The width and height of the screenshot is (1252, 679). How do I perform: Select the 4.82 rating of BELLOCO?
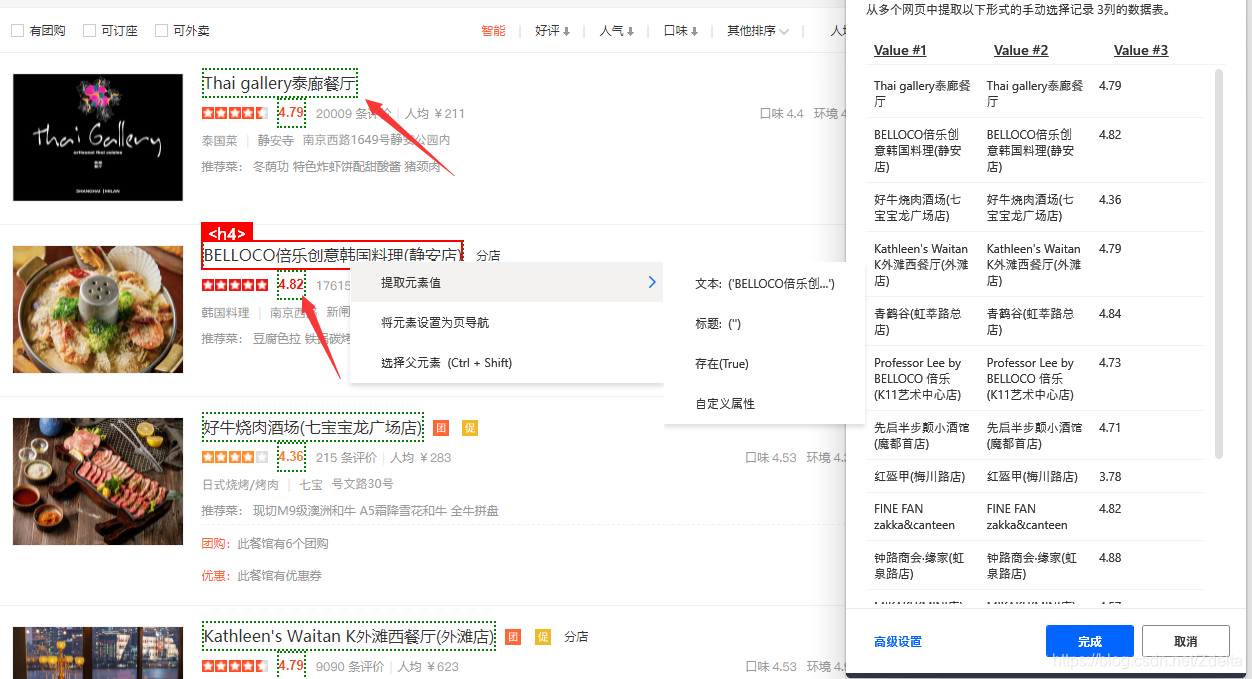(291, 285)
